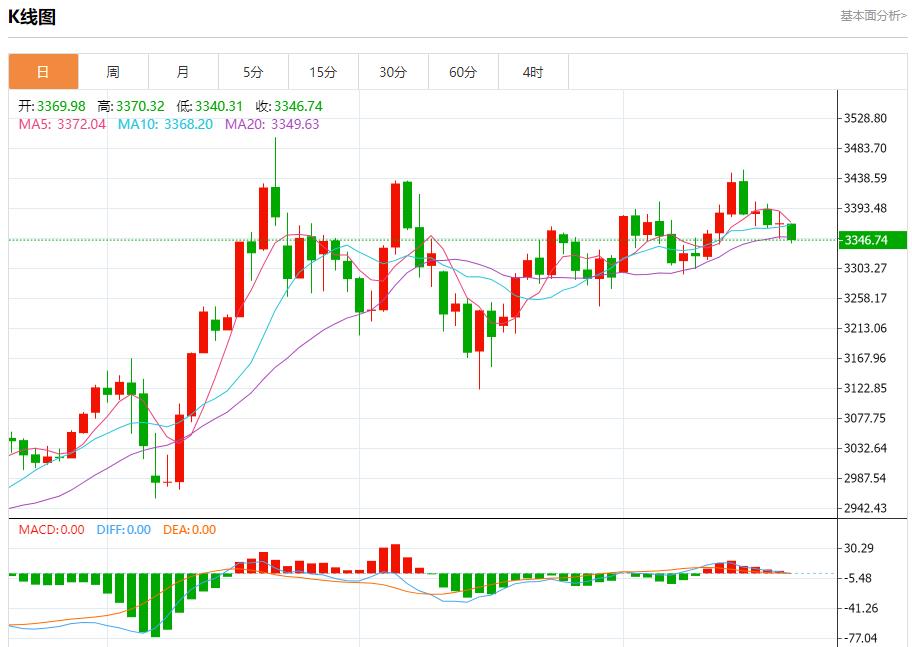Select the 日 daily chart tab
The image size is (912, 647).
(x=43, y=72)
